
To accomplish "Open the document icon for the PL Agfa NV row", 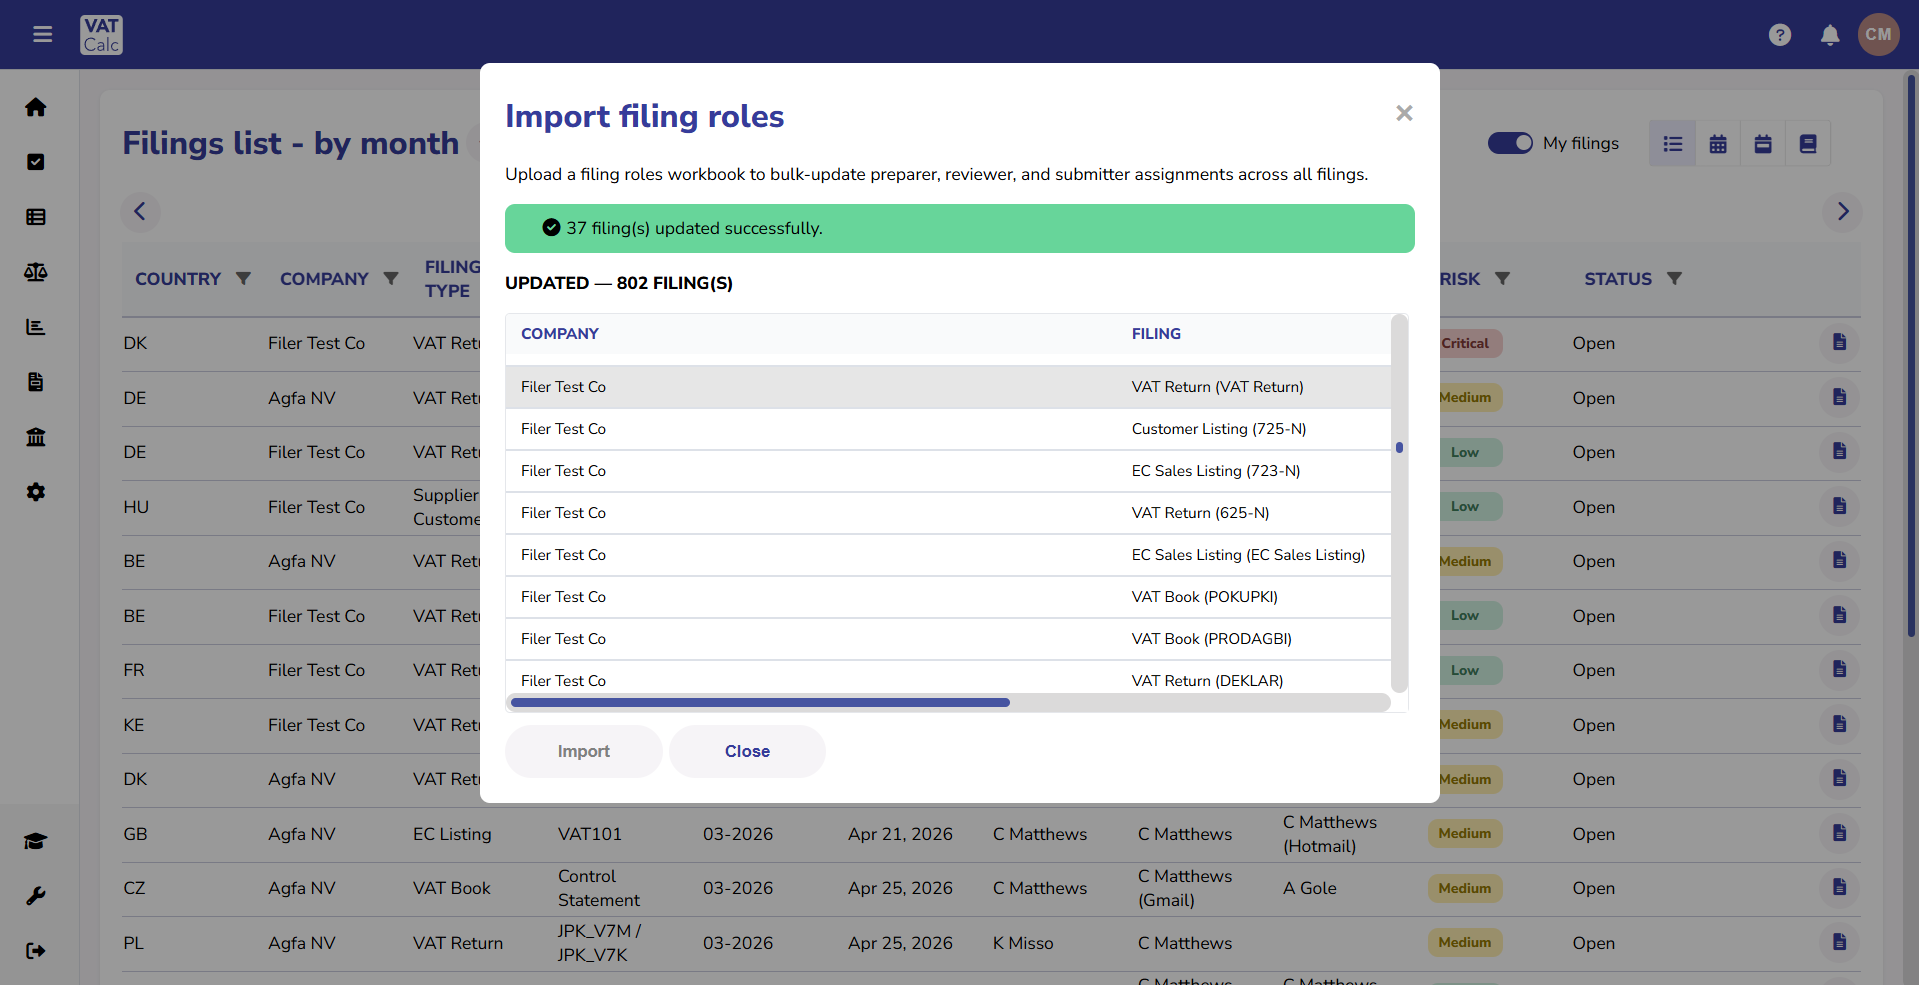I will [1839, 942].
